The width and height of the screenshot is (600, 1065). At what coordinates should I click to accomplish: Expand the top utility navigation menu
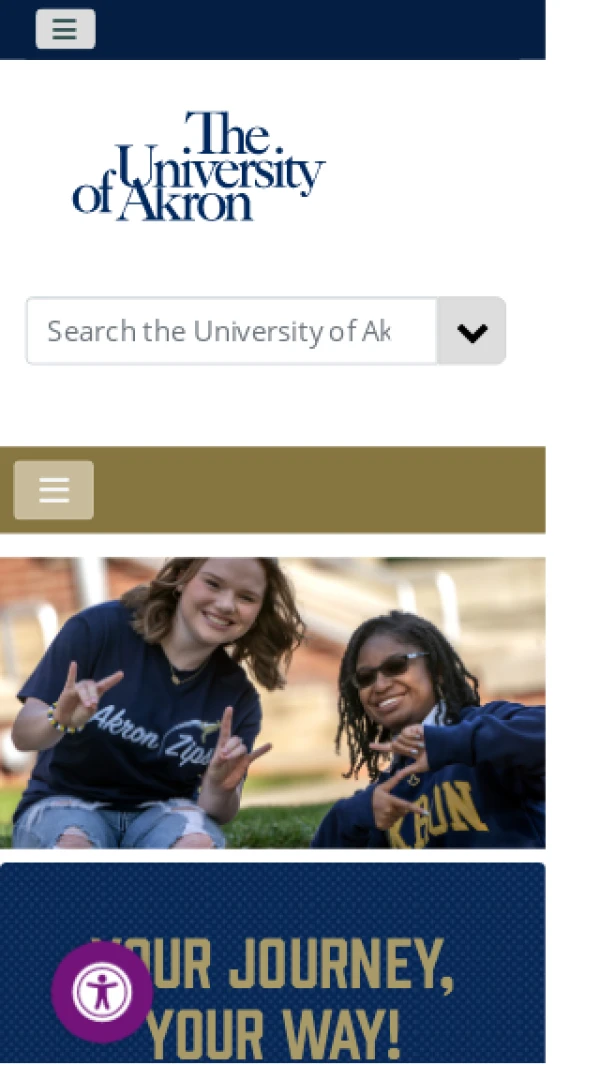[x=65, y=29]
